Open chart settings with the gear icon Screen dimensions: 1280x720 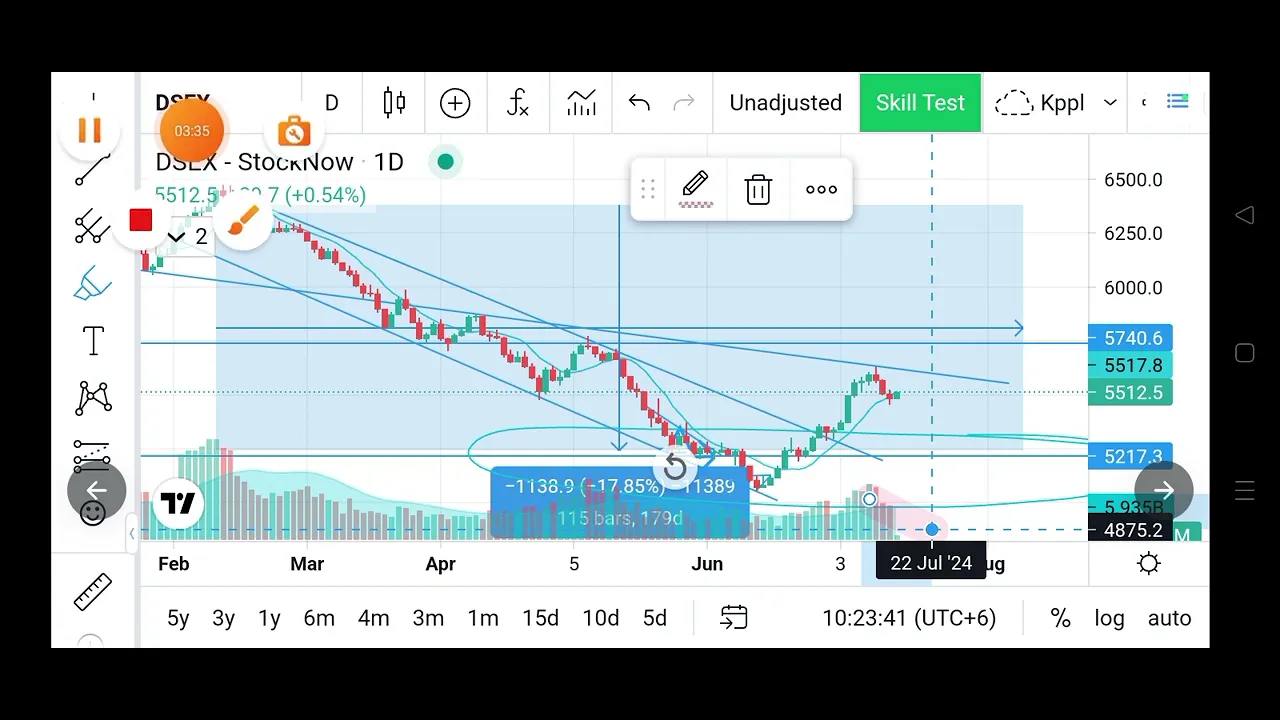[x=1149, y=564]
